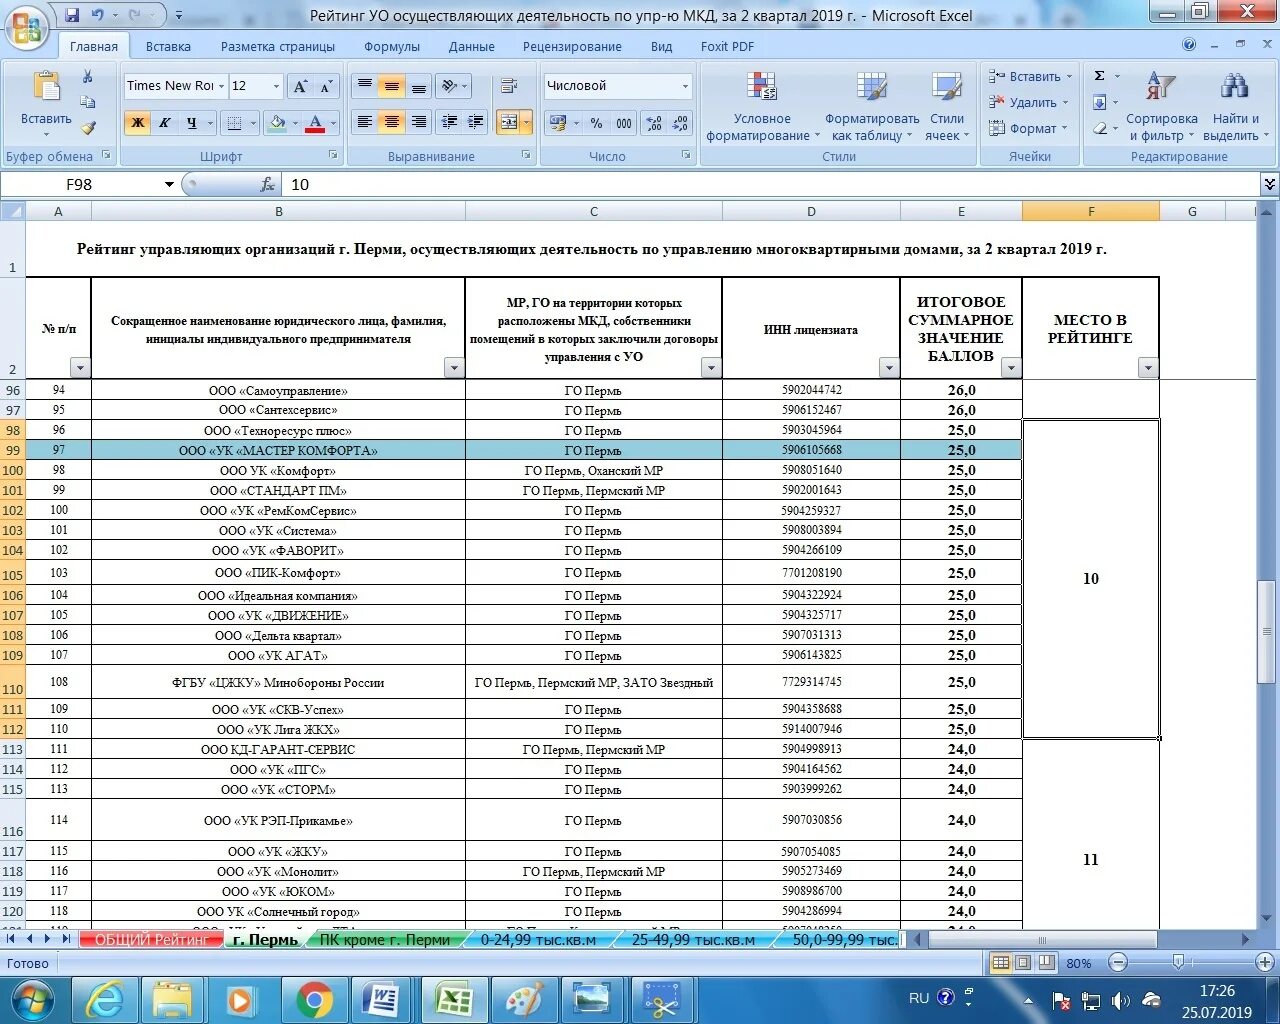Apply the red font color
Image resolution: width=1280 pixels, height=1024 pixels.
point(315,123)
